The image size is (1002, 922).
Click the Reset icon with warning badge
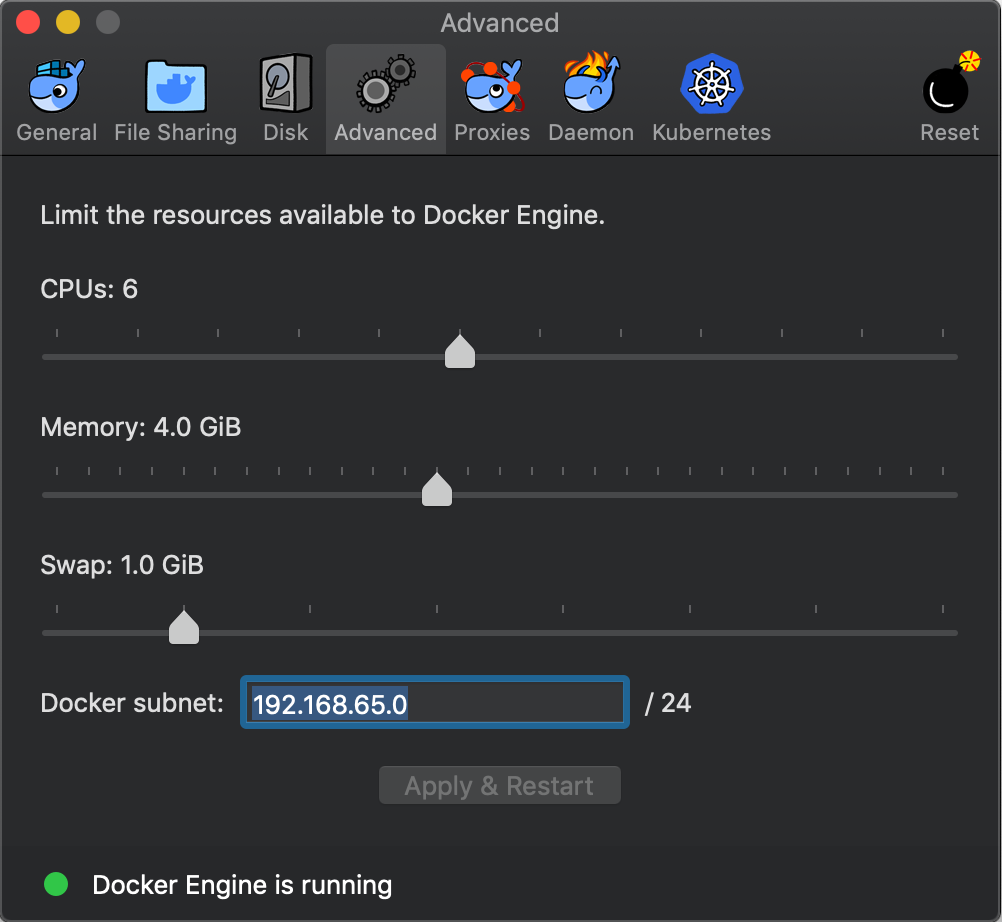coord(948,90)
